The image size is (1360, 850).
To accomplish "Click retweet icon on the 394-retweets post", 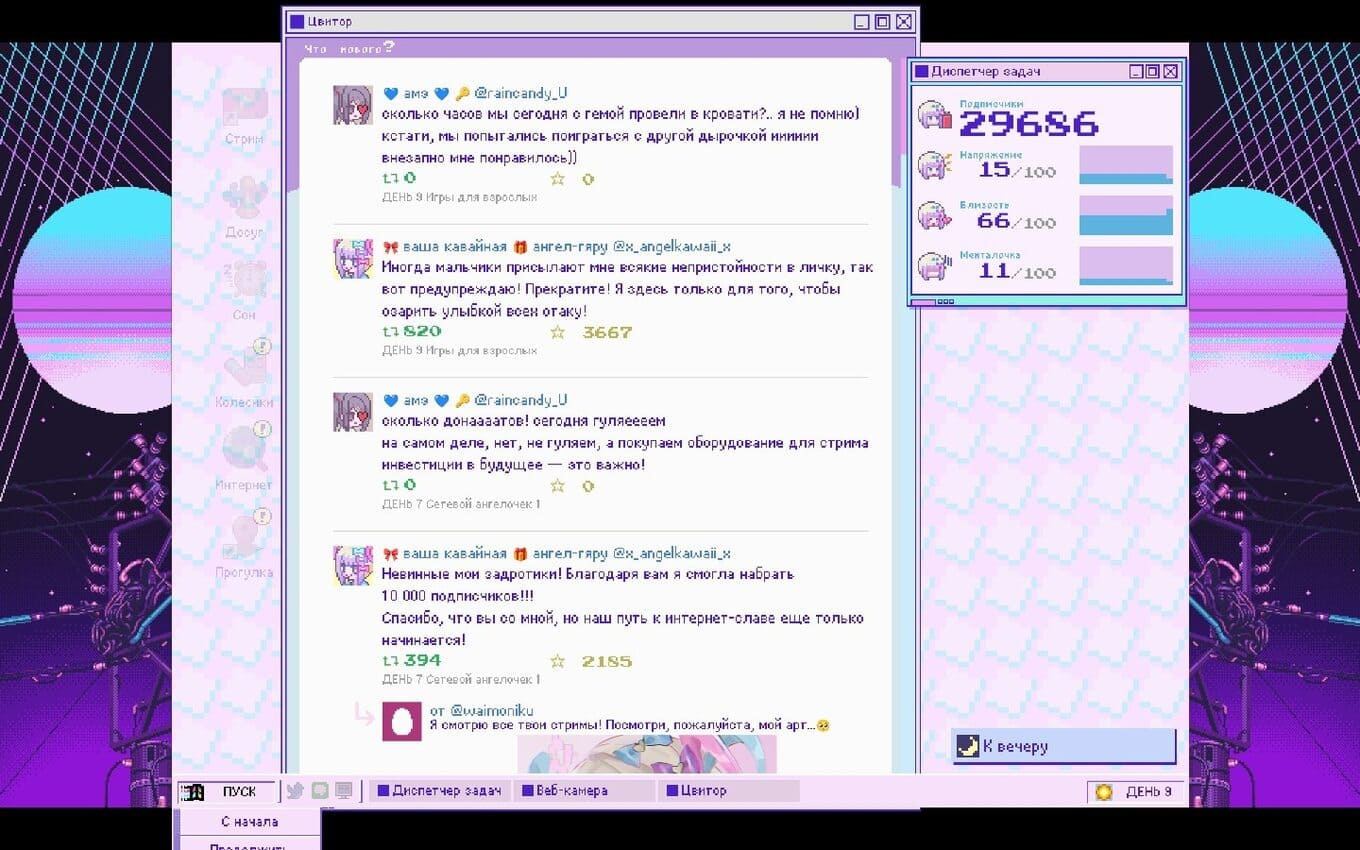I will click(390, 661).
